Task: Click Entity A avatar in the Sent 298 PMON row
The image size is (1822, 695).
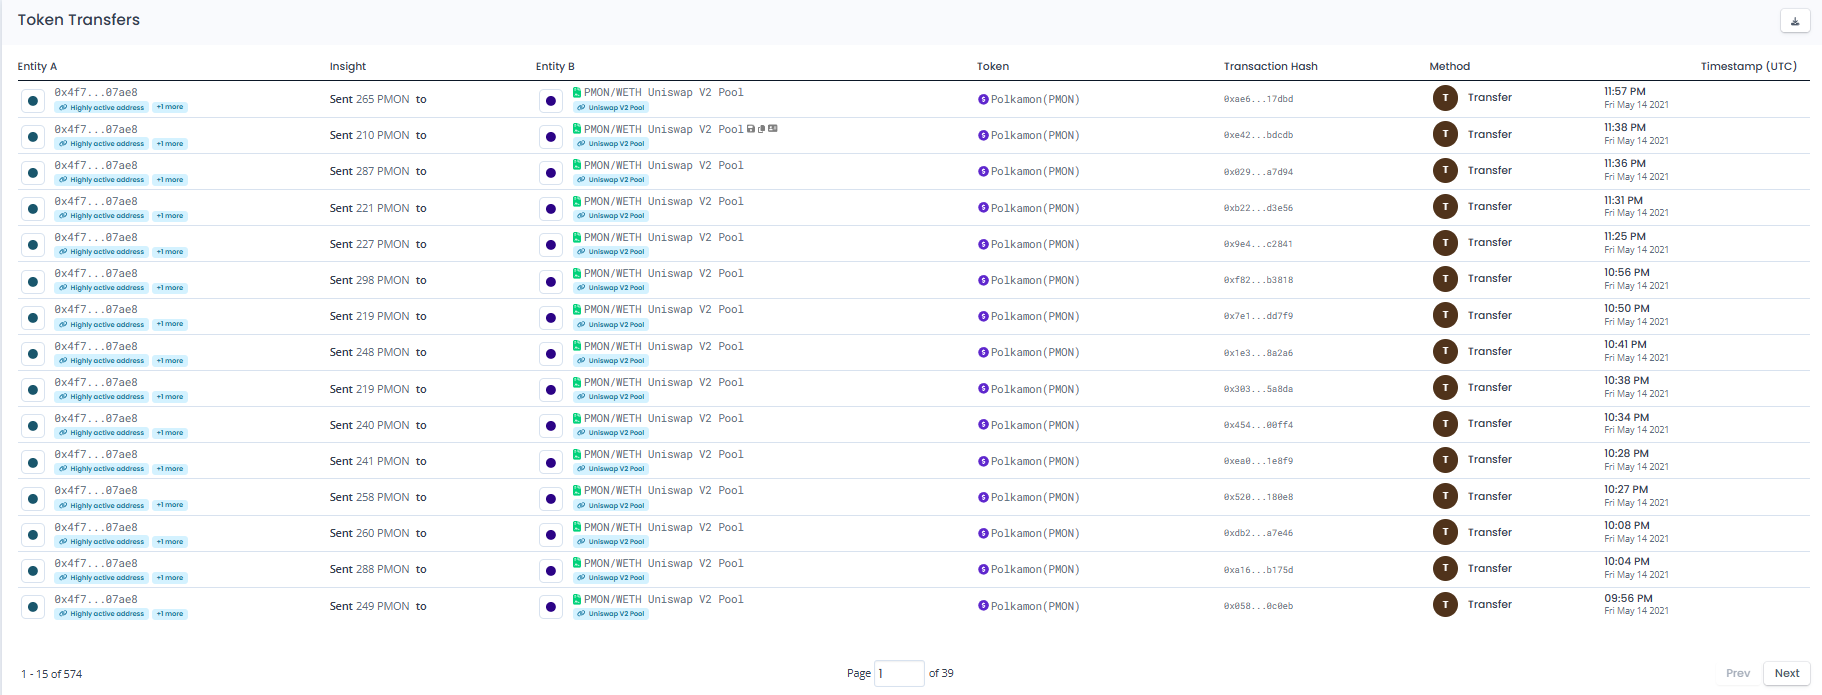Action: (x=33, y=282)
